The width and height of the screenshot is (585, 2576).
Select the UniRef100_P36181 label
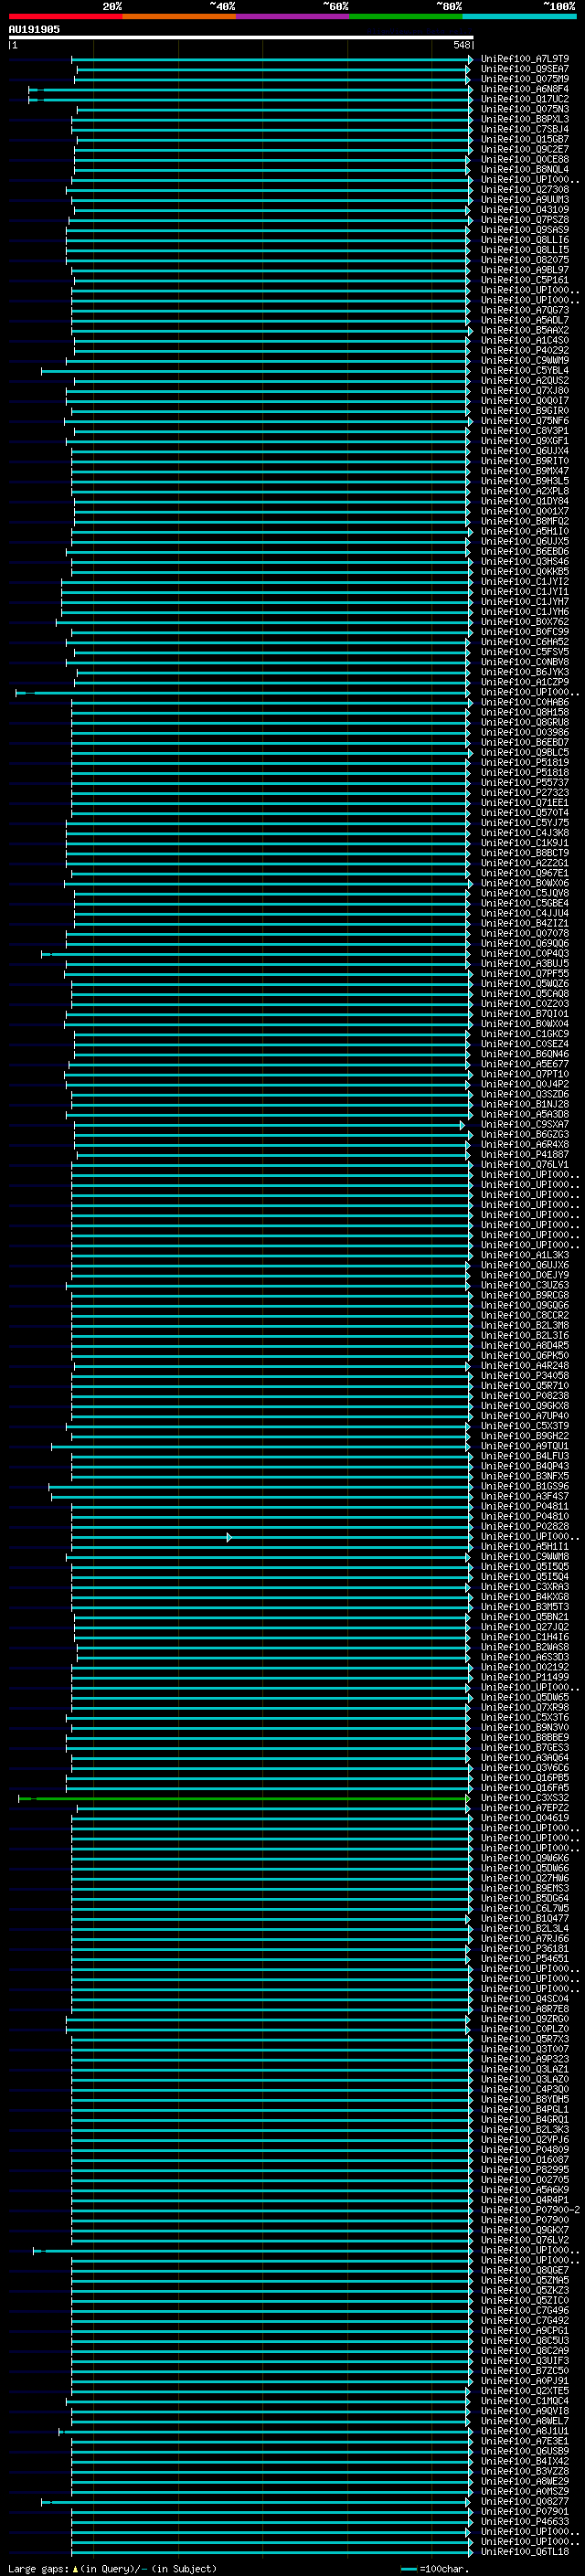525,1949
